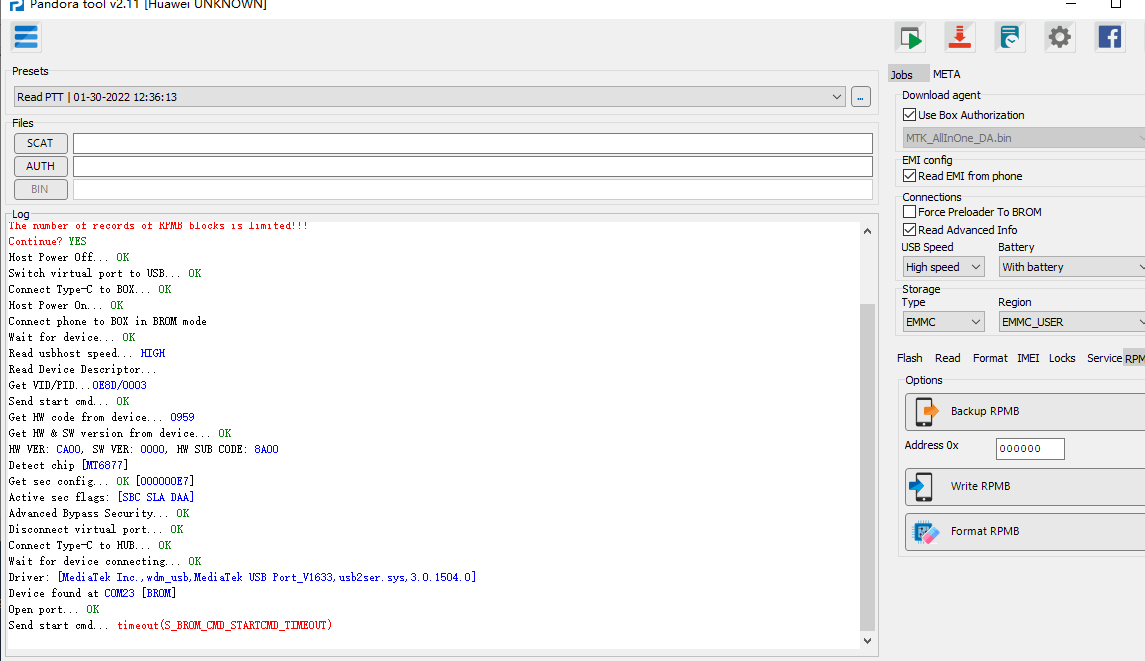Open the USB Speed High speed dropdown
1145x661 pixels.
(943, 267)
